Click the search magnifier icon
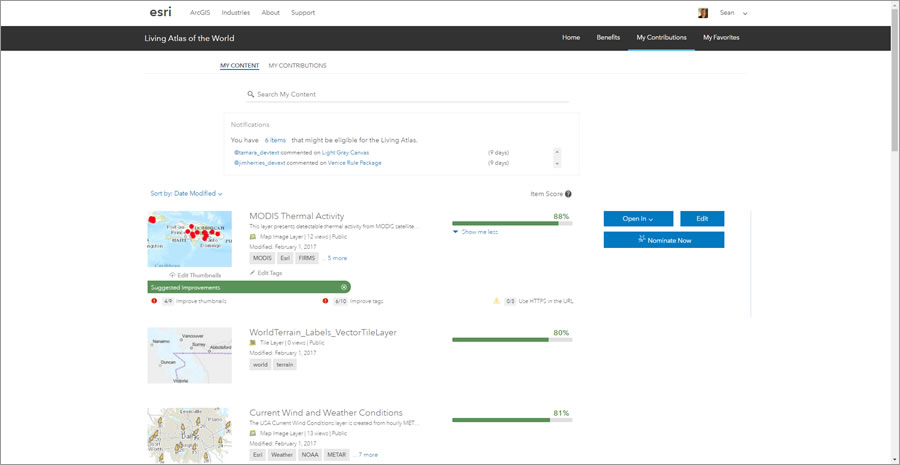Viewport: 900px width, 465px height. [251, 94]
